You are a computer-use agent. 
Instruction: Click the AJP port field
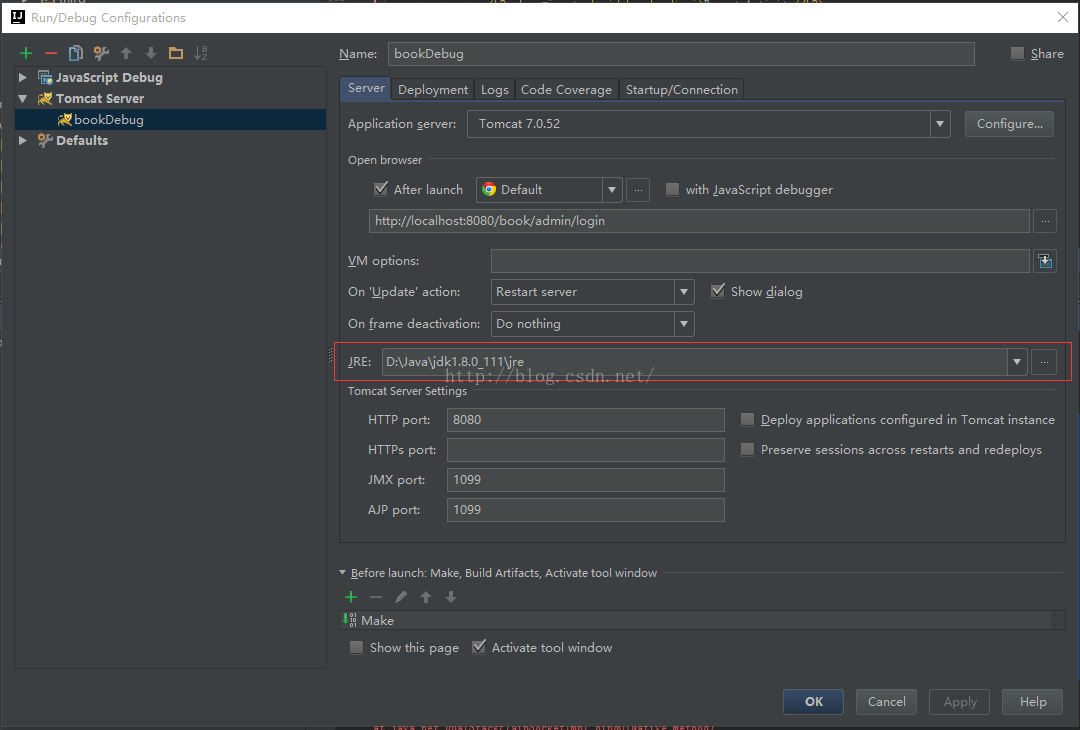click(x=585, y=510)
